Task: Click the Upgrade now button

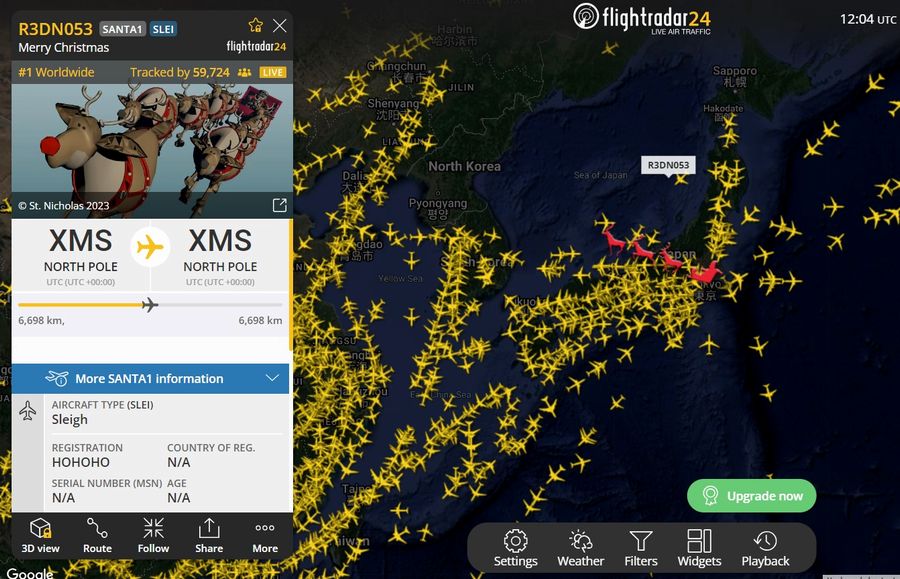Action: 751,496
